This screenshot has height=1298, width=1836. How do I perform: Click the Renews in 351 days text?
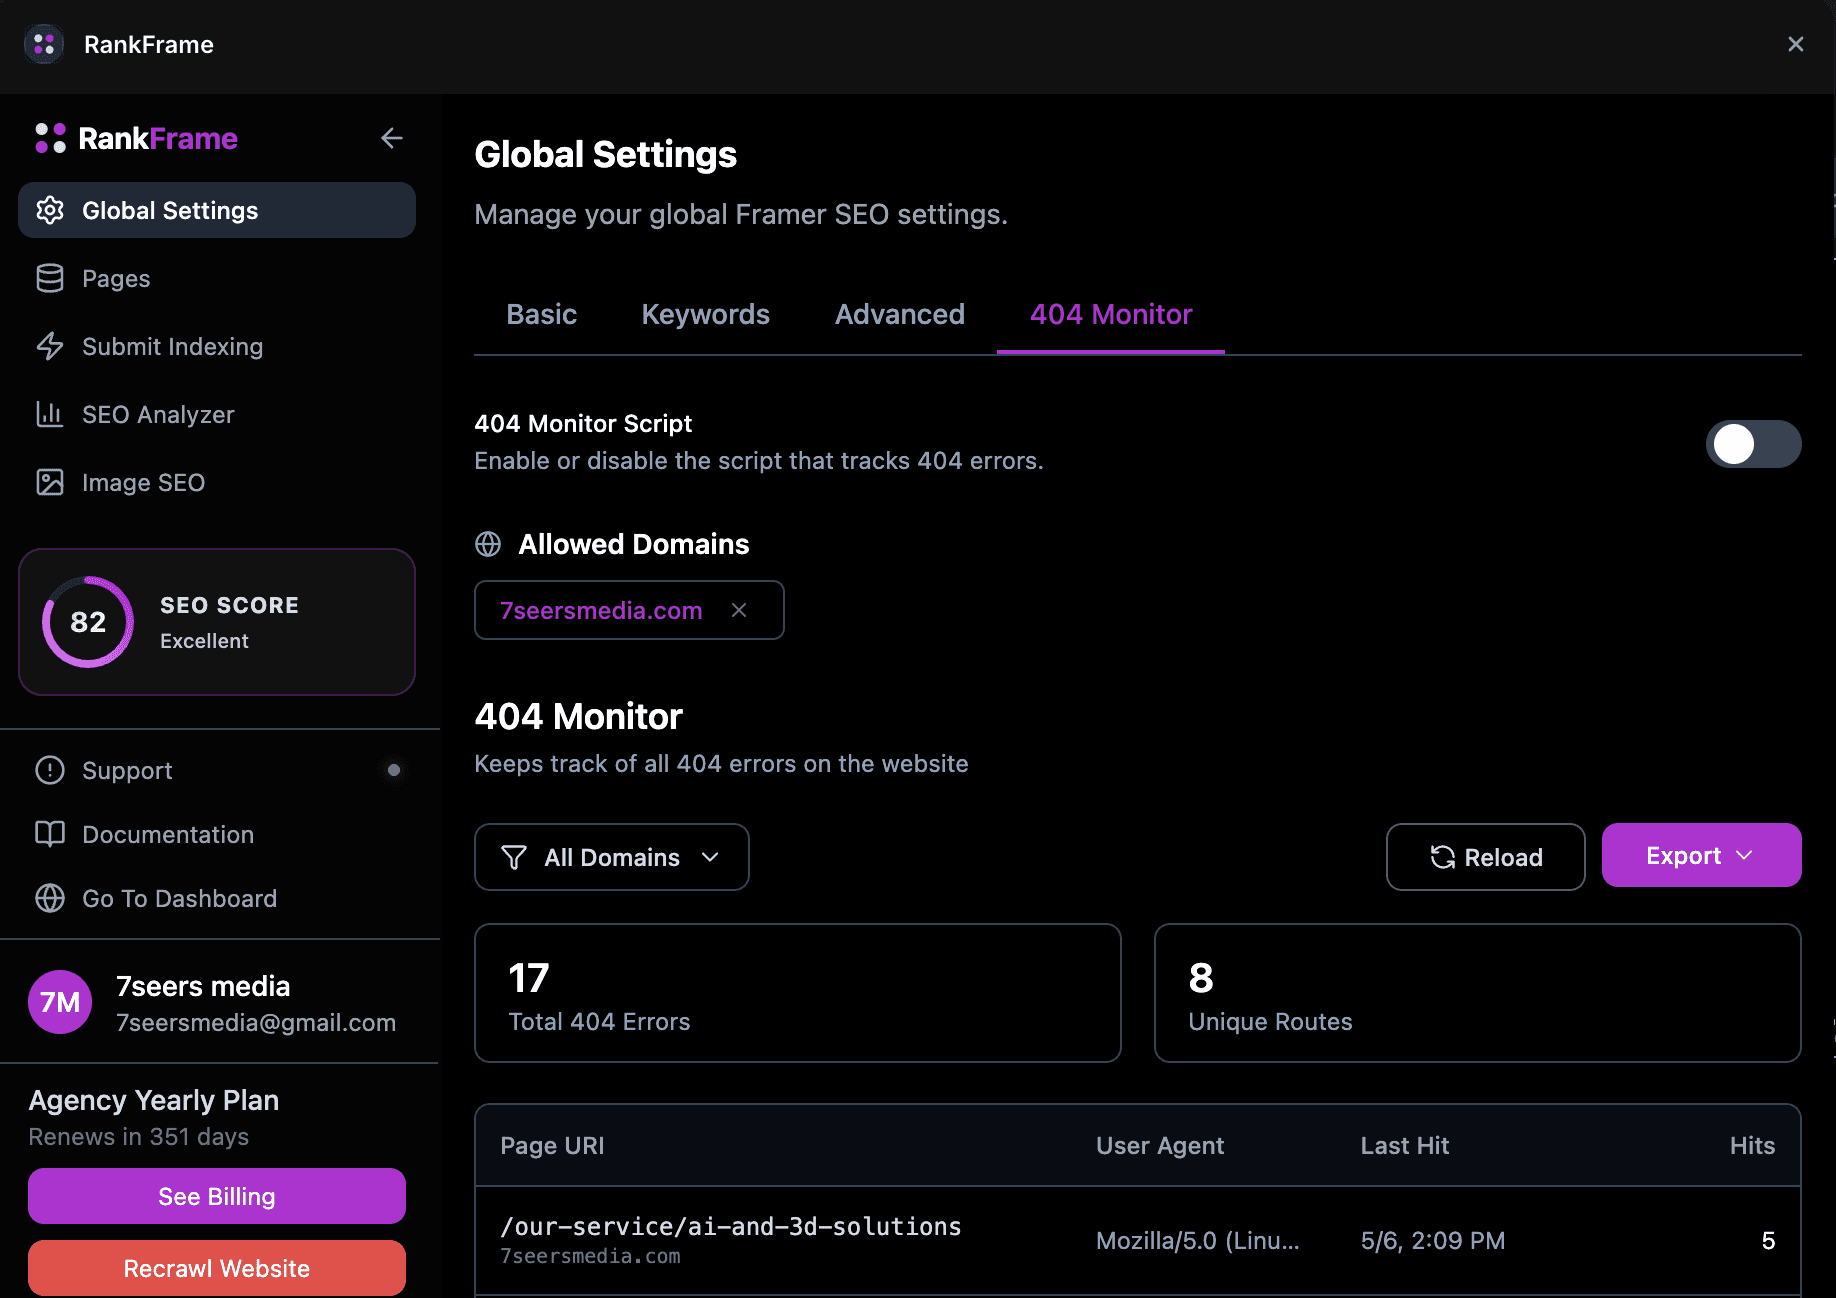[x=139, y=1137]
